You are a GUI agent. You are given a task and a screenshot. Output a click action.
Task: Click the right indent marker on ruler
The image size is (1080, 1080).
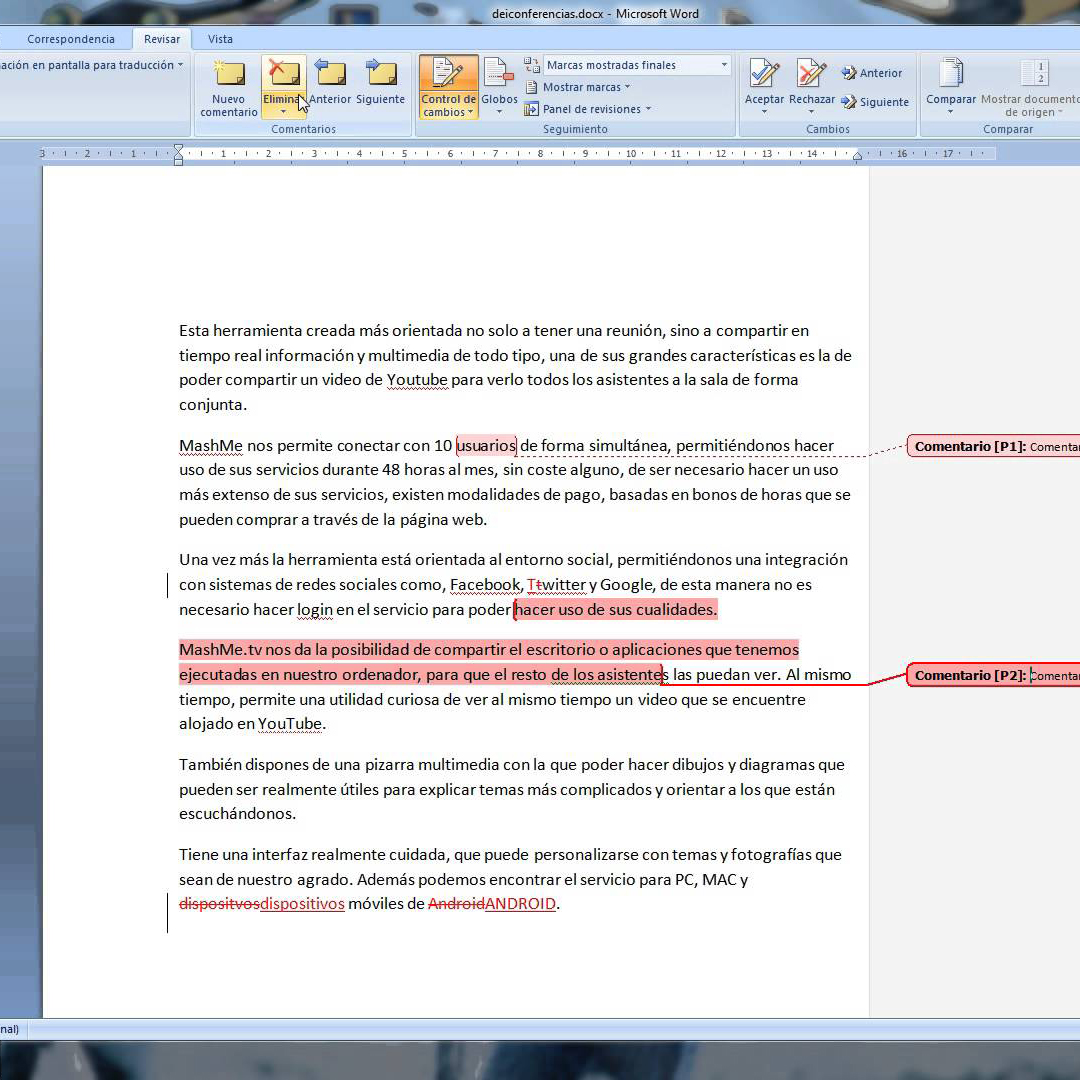pyautogui.click(x=857, y=157)
